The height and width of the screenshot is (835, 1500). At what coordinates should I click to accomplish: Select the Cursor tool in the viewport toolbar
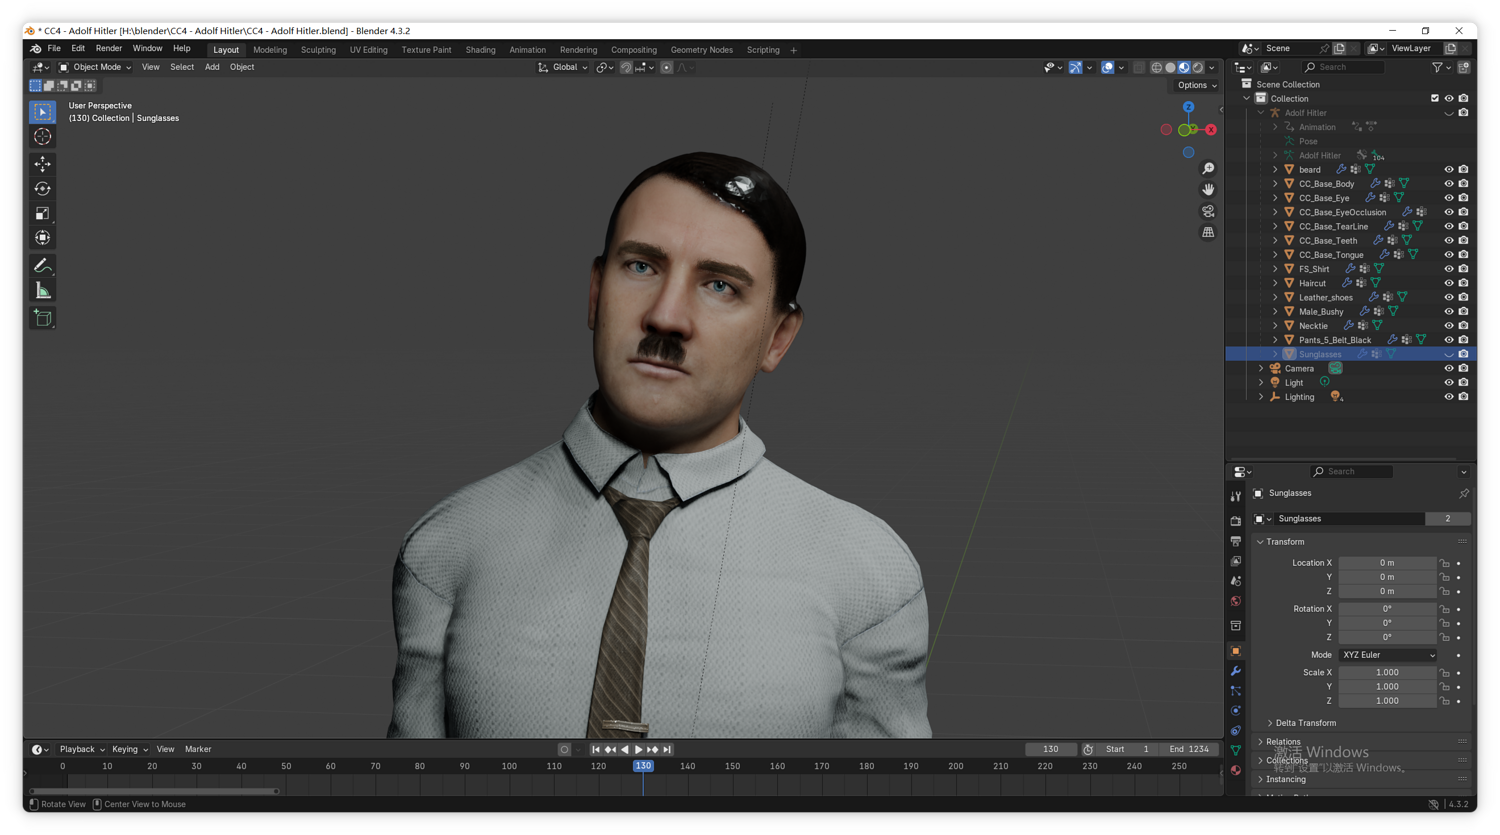[x=42, y=137]
